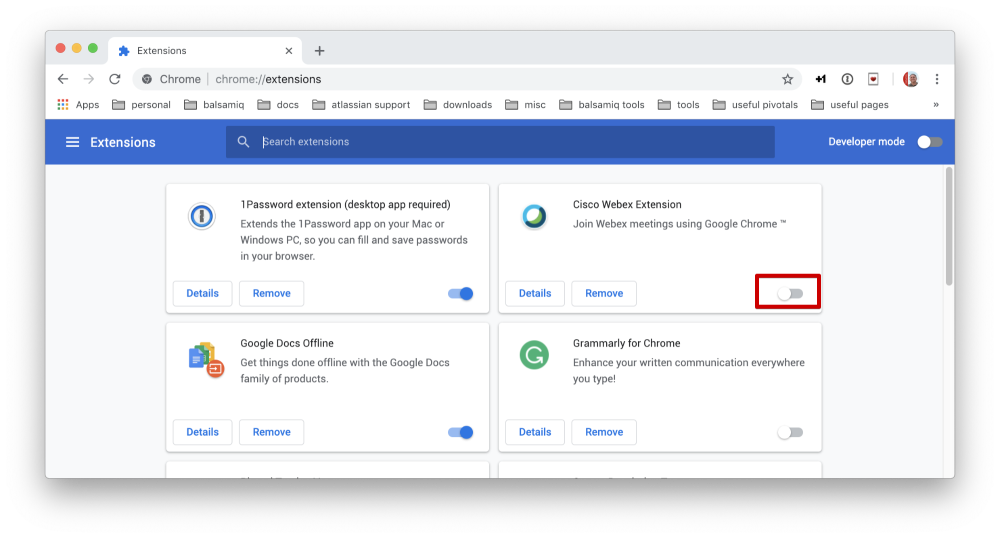This screenshot has width=1000, height=538.
Task: Open the Chrome three-dot menu
Action: coord(937,79)
